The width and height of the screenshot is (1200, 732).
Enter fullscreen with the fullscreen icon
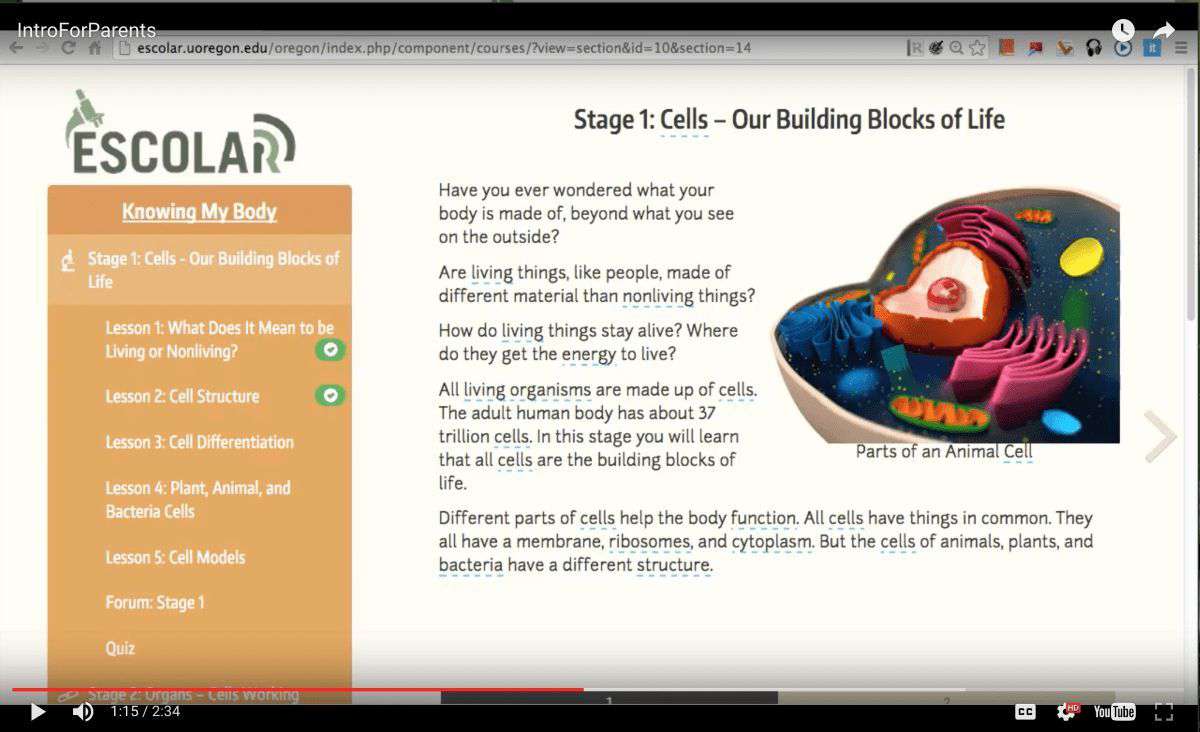click(1164, 711)
